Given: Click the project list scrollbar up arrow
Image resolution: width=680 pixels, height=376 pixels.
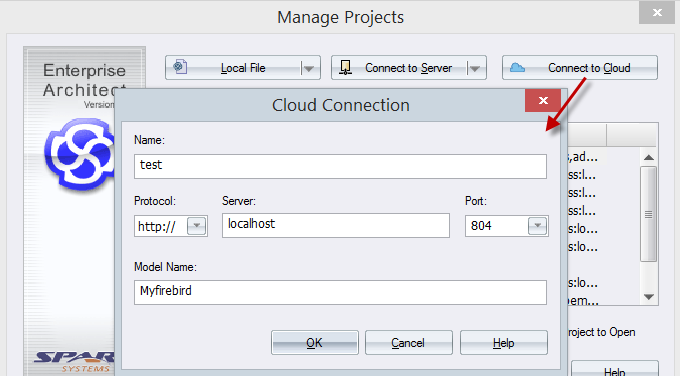Looking at the screenshot, I should [x=649, y=157].
